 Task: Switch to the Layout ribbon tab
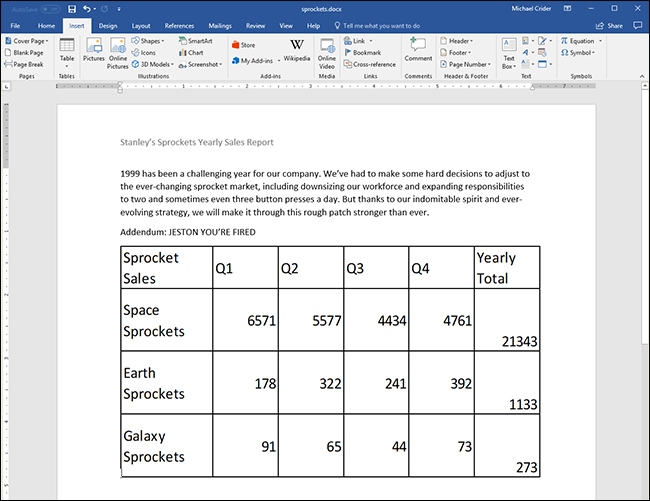point(141,25)
